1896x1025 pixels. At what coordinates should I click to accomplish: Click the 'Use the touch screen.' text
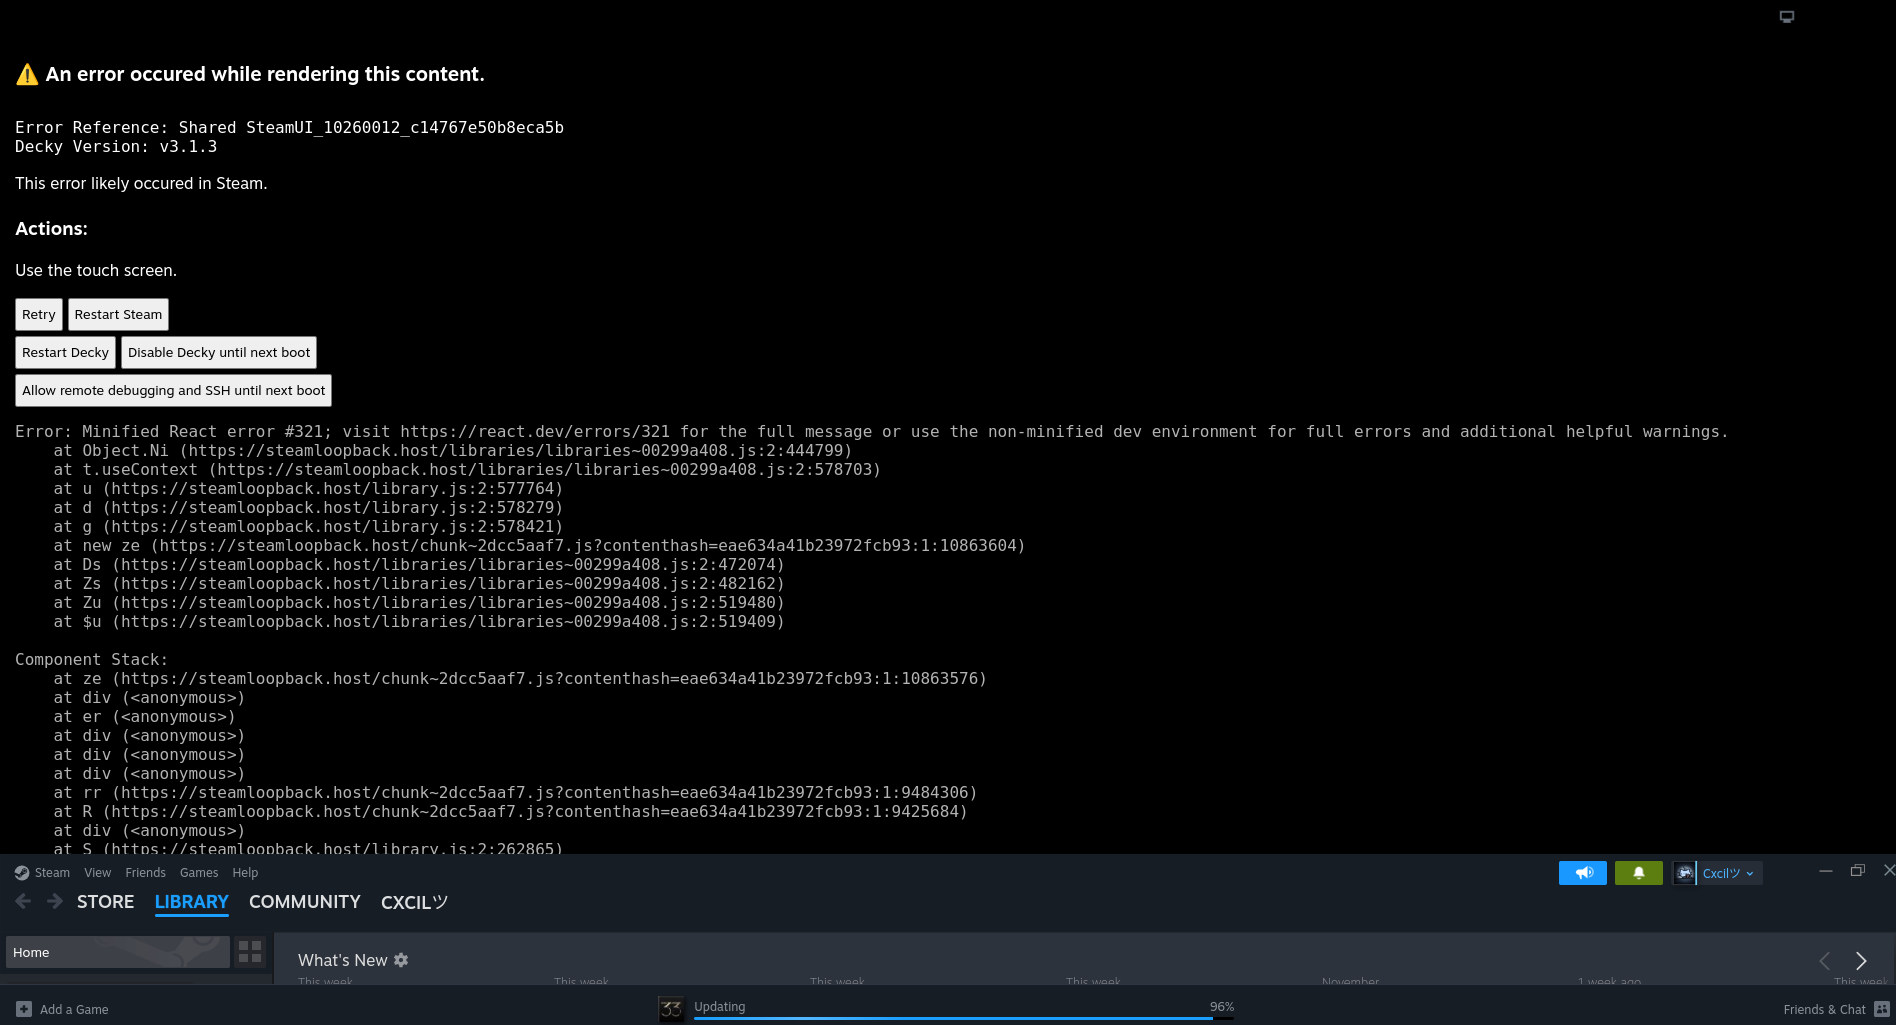click(x=96, y=270)
